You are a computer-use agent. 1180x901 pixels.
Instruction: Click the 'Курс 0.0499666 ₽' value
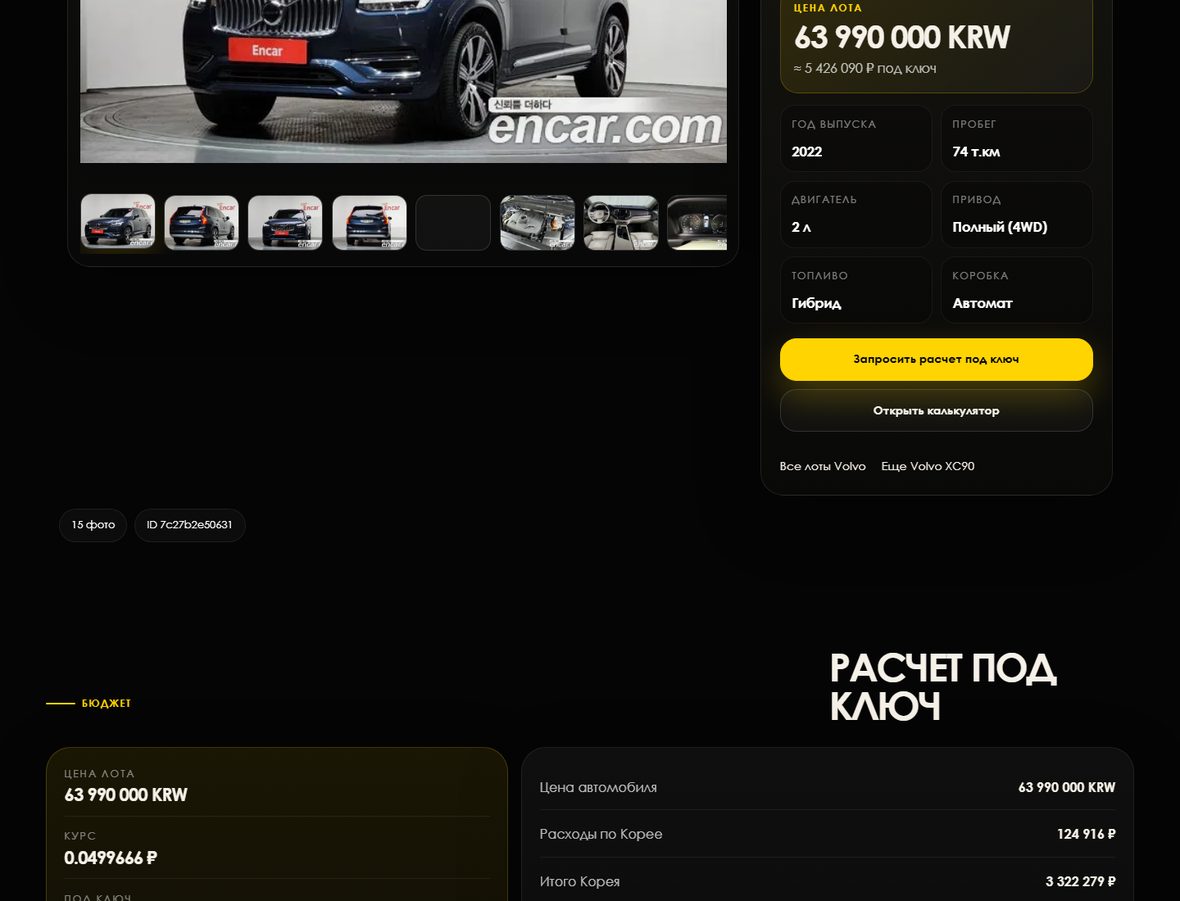[x=111, y=858]
